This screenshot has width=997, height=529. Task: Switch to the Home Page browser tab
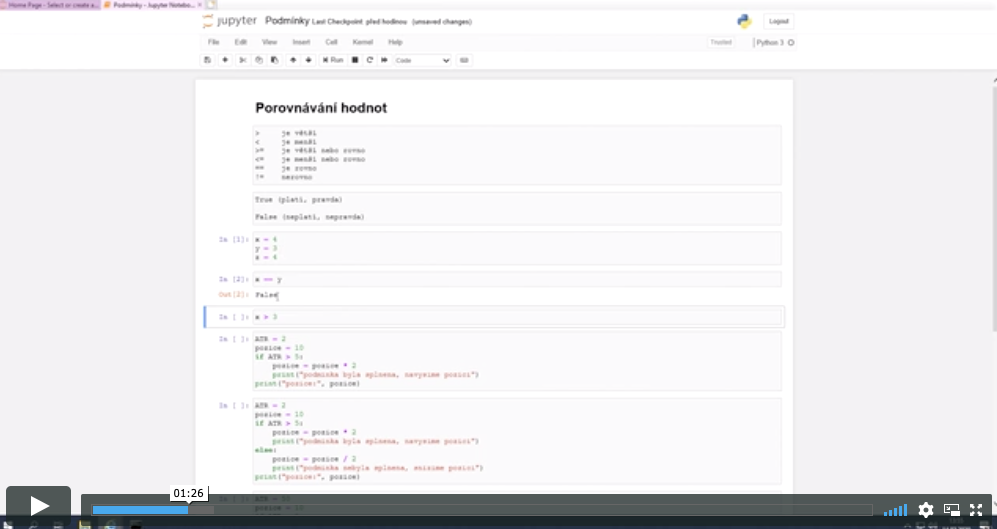[x=50, y=4]
